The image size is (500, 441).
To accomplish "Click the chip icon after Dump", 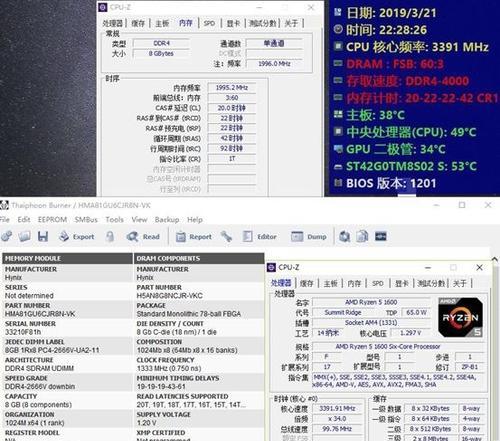I will (x=345, y=236).
